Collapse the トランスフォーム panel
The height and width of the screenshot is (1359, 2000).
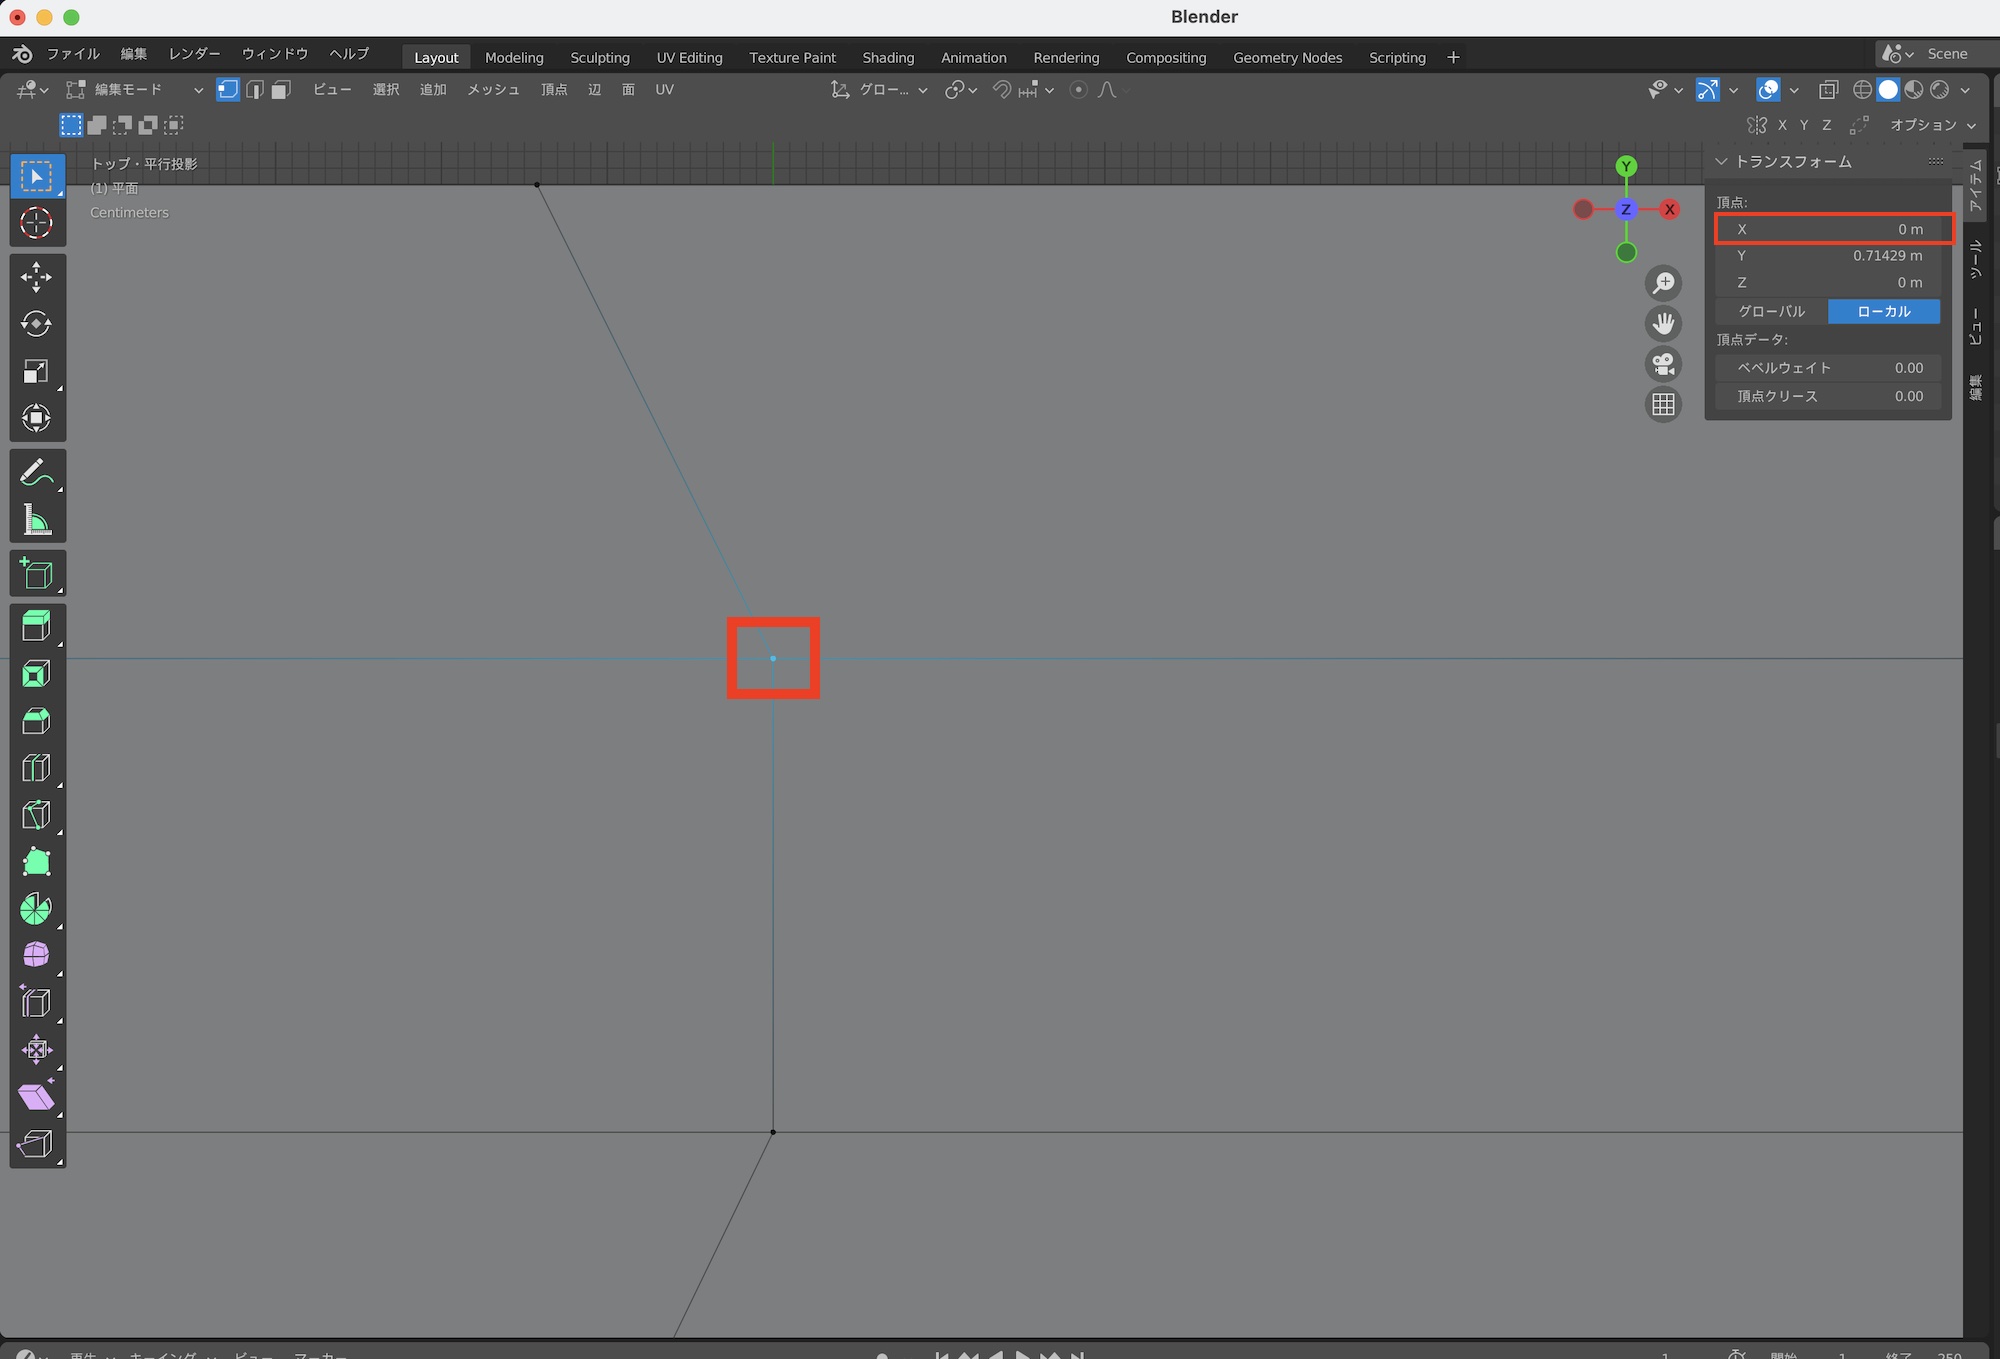point(1721,161)
